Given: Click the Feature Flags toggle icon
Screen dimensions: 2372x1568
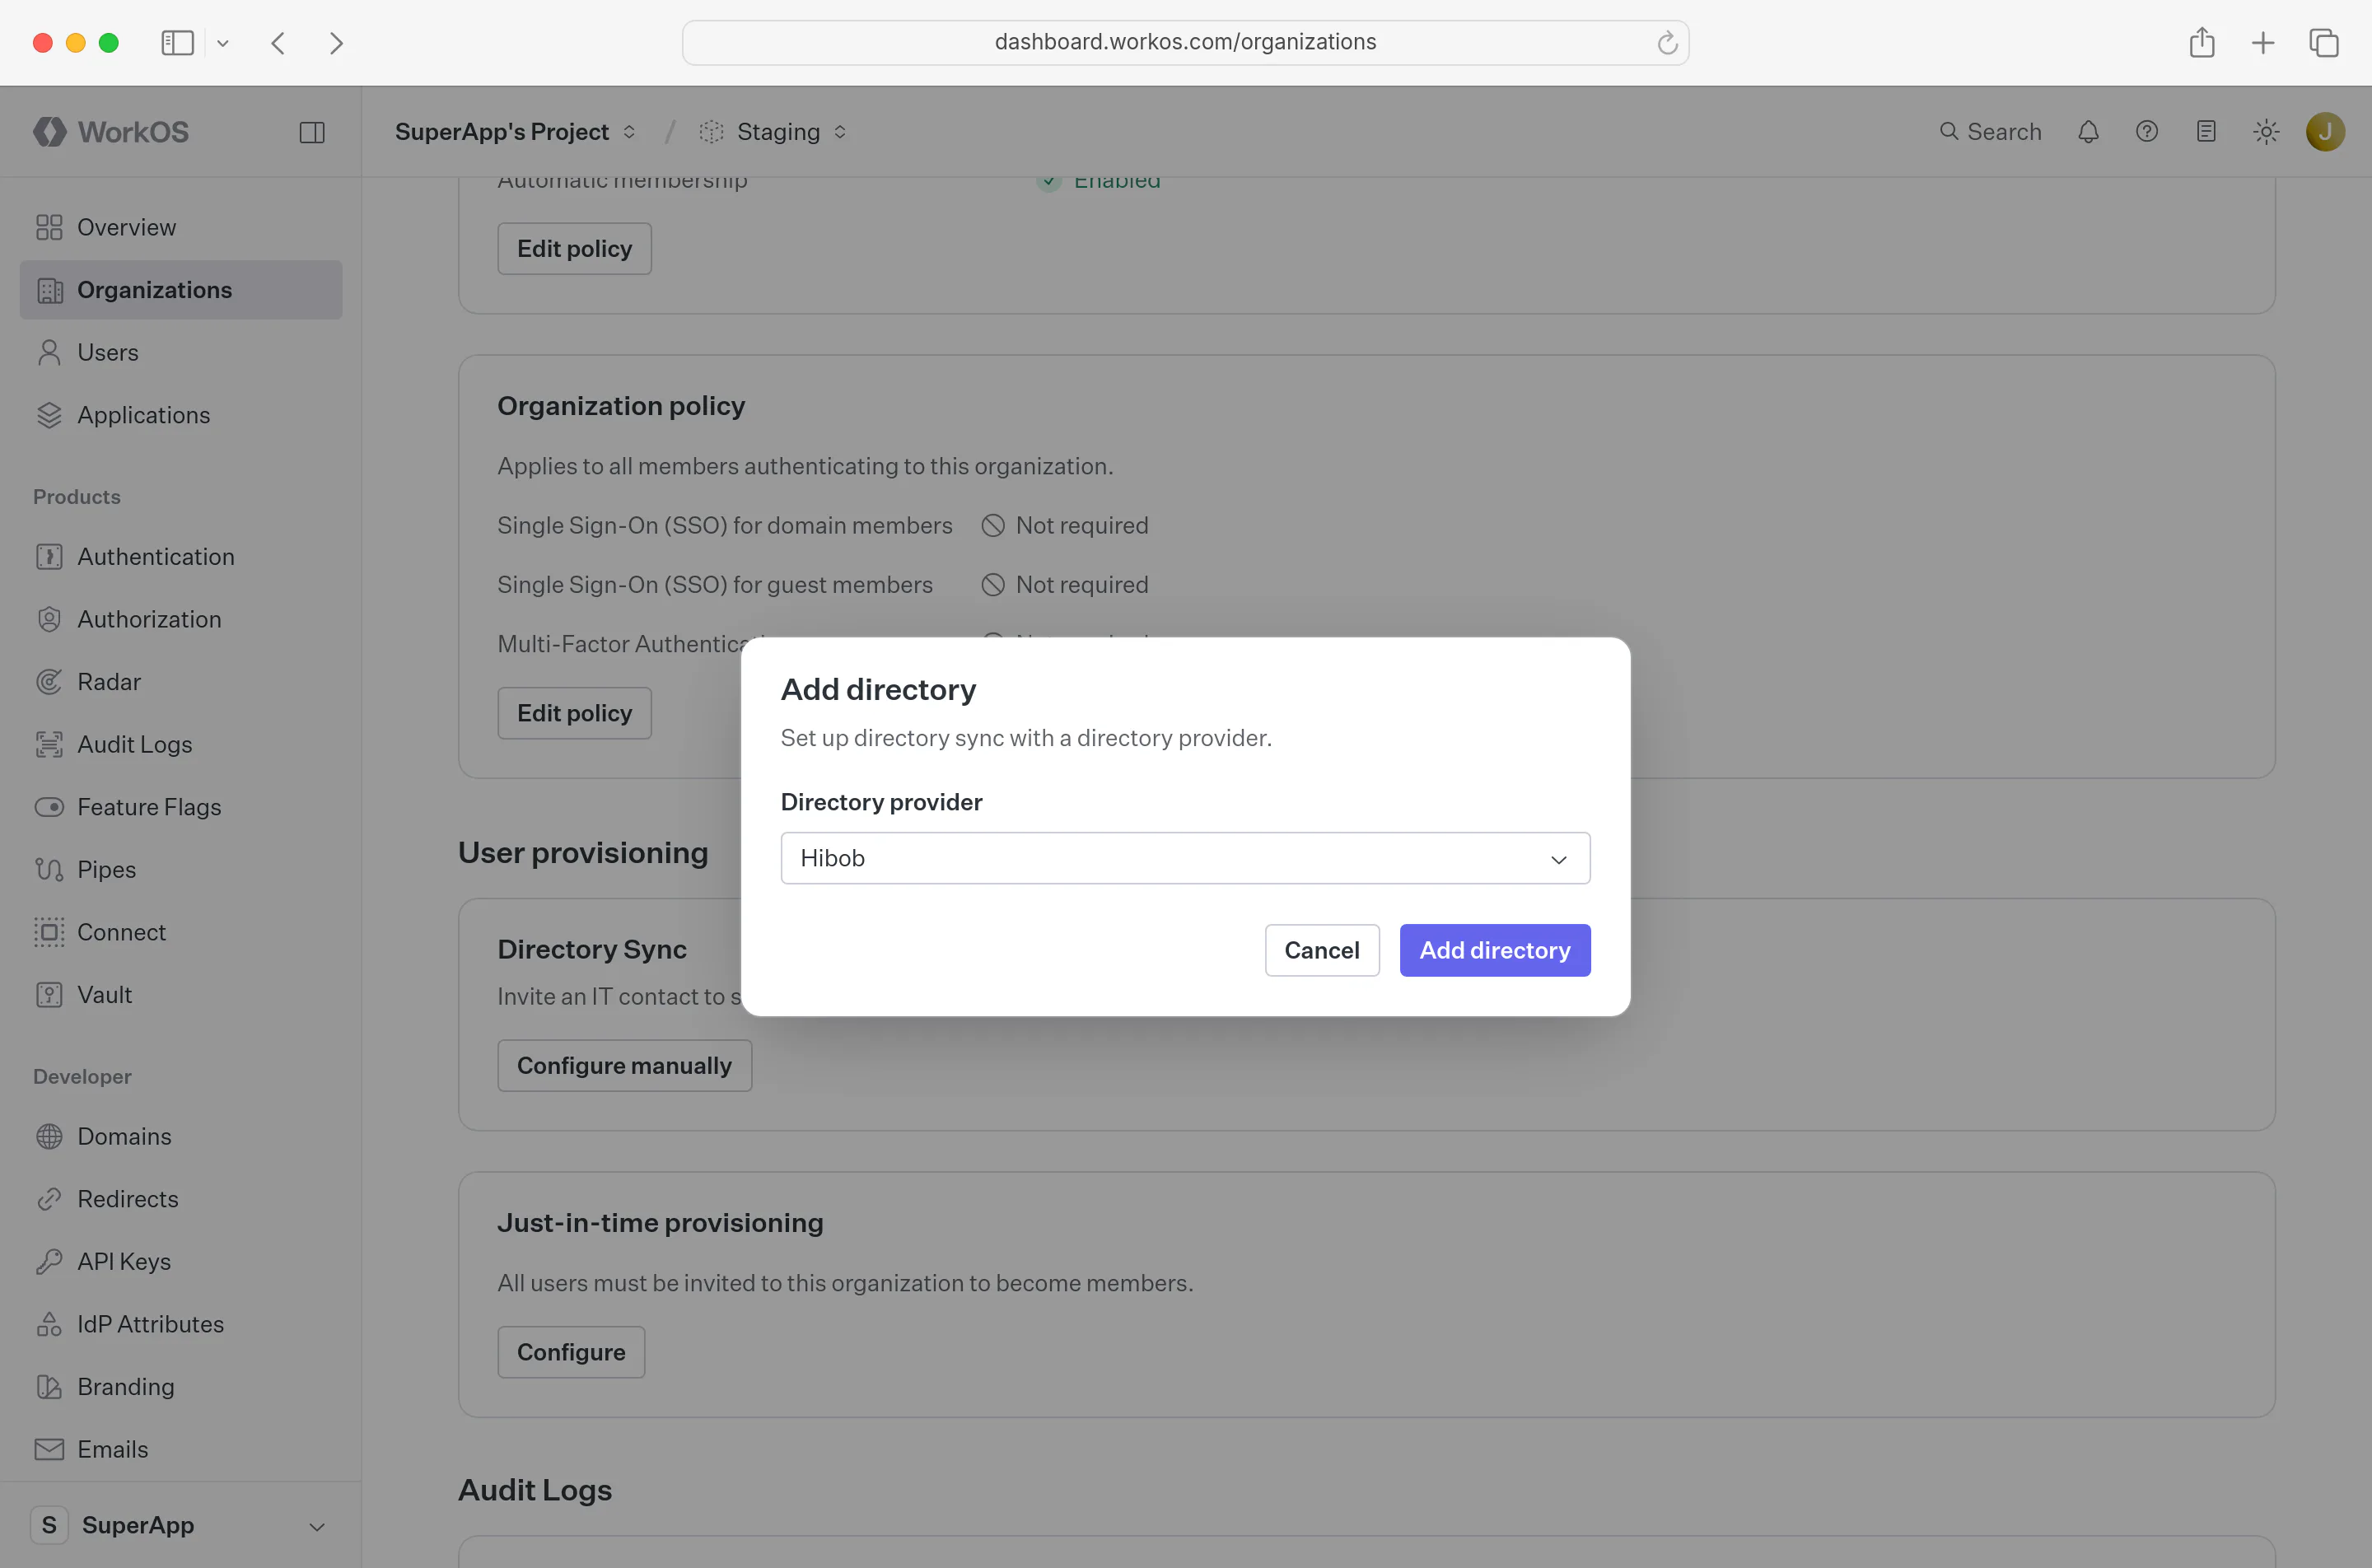Looking at the screenshot, I should coord(49,807).
